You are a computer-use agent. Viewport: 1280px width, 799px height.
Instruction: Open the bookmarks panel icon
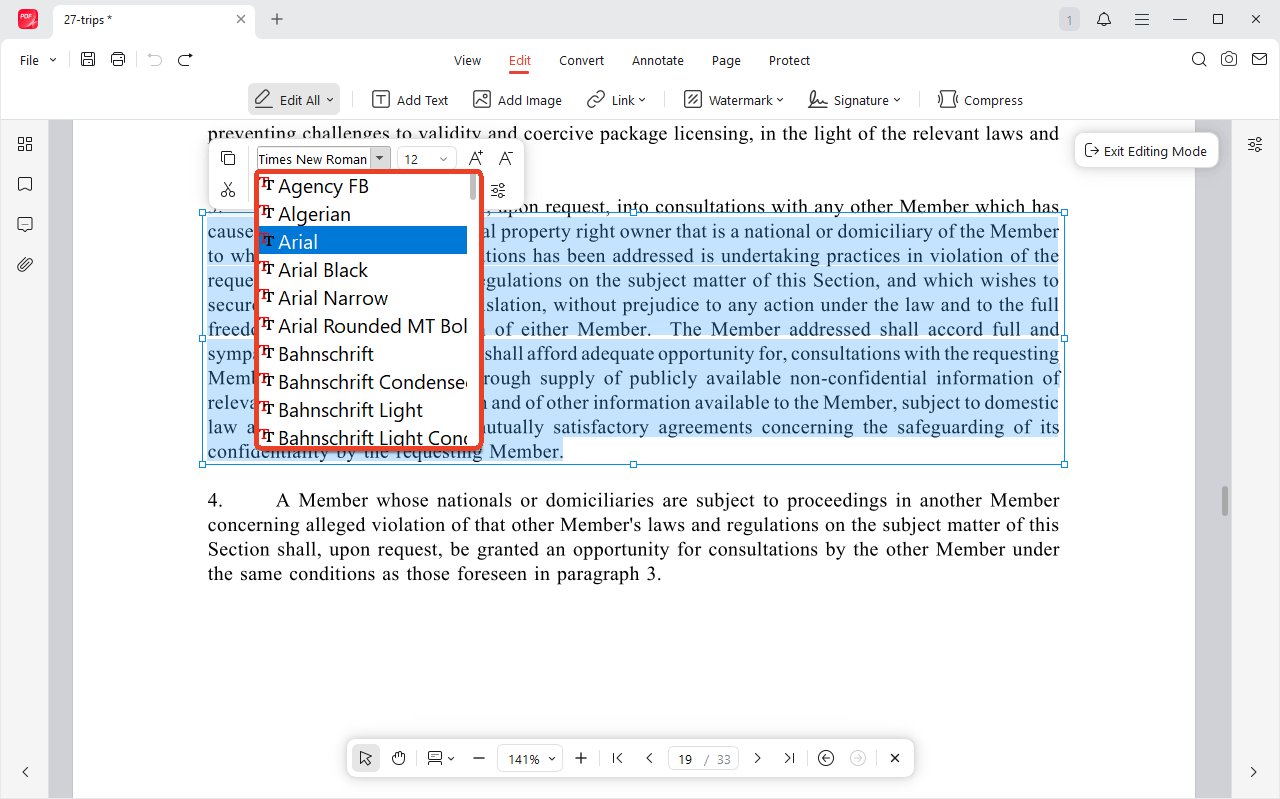[x=25, y=184]
